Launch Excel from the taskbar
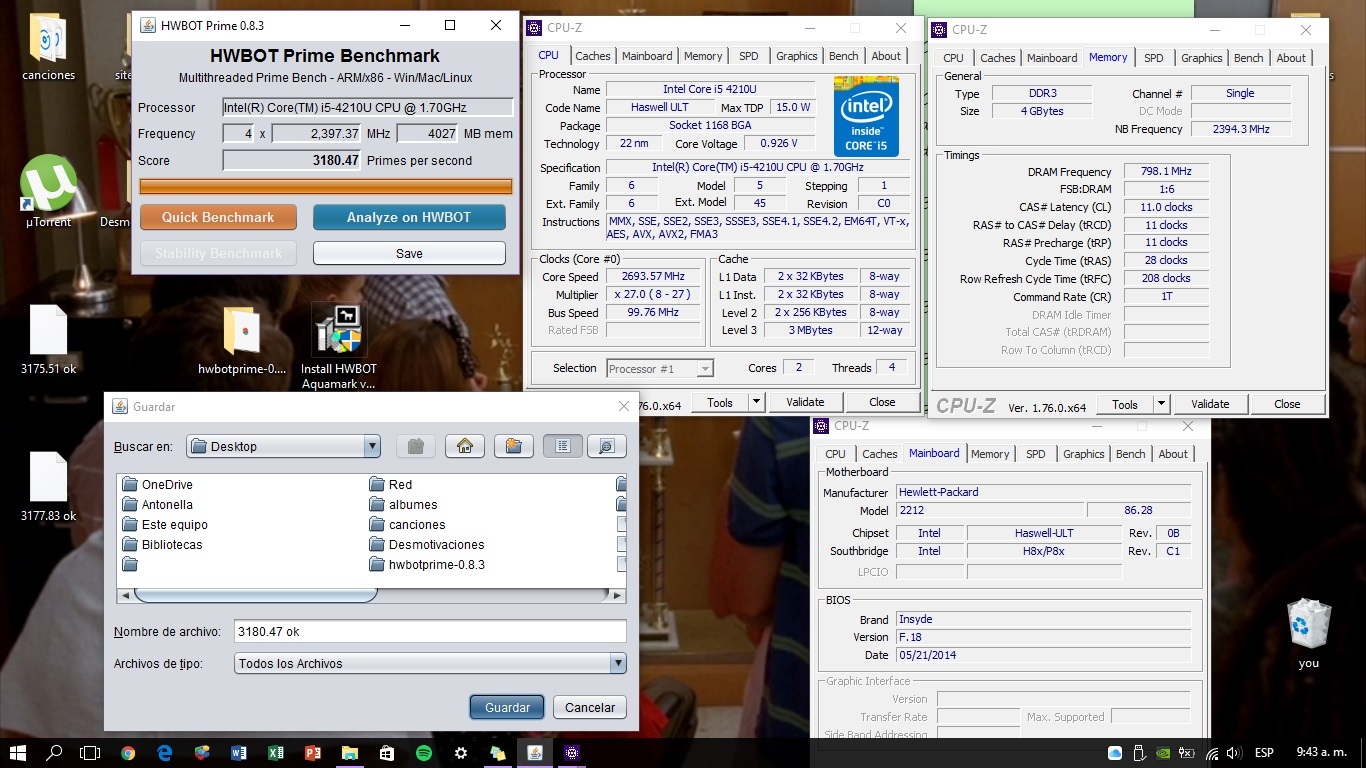The image size is (1366, 768). 275,752
